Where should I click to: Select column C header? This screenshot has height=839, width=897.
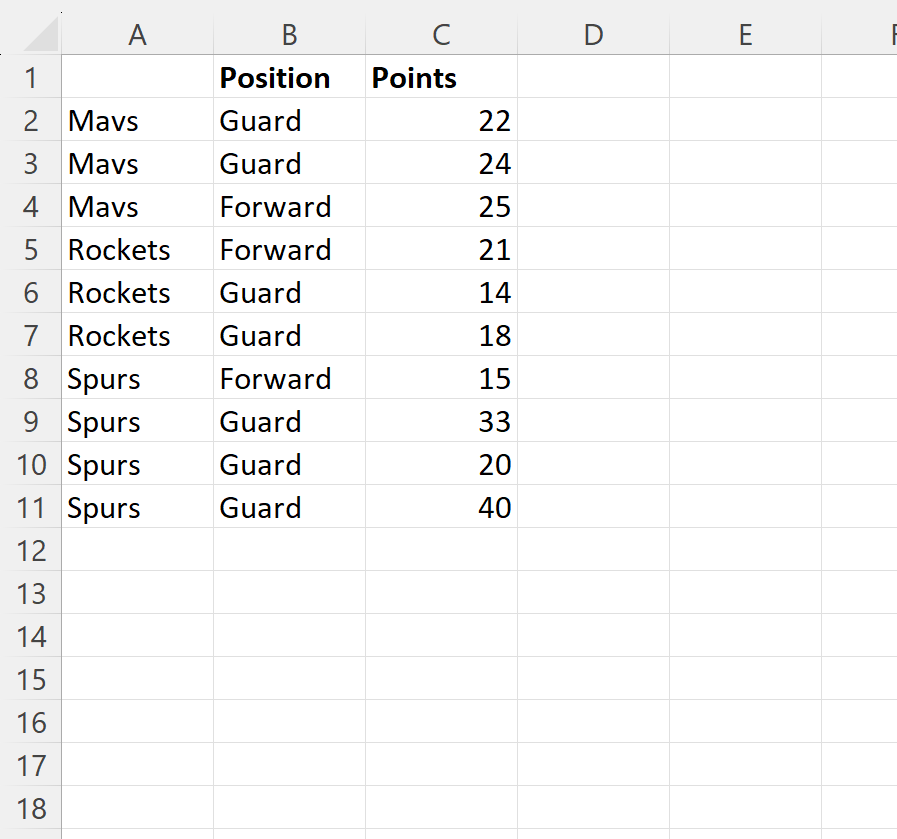[441, 34]
